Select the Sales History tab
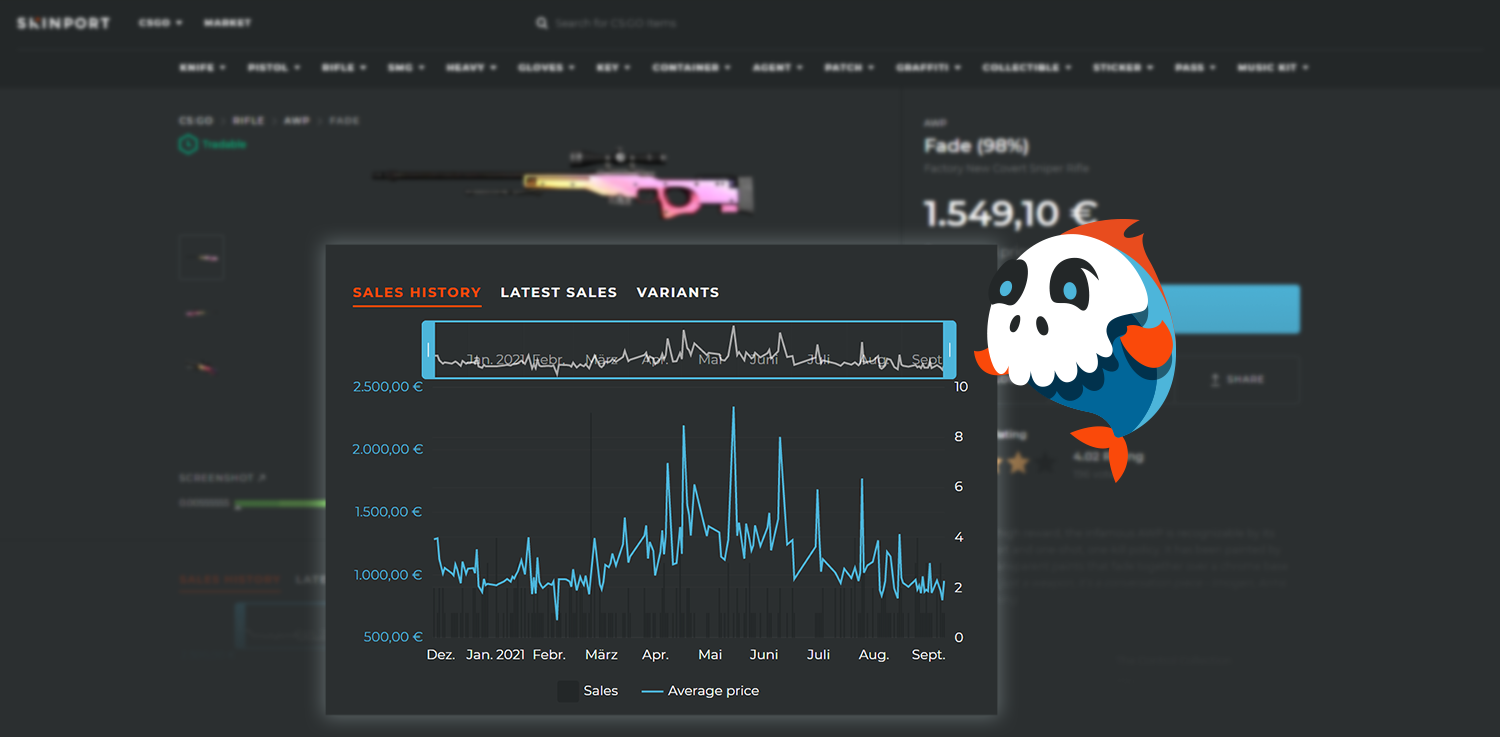This screenshot has height=737, width=1500. coord(416,292)
